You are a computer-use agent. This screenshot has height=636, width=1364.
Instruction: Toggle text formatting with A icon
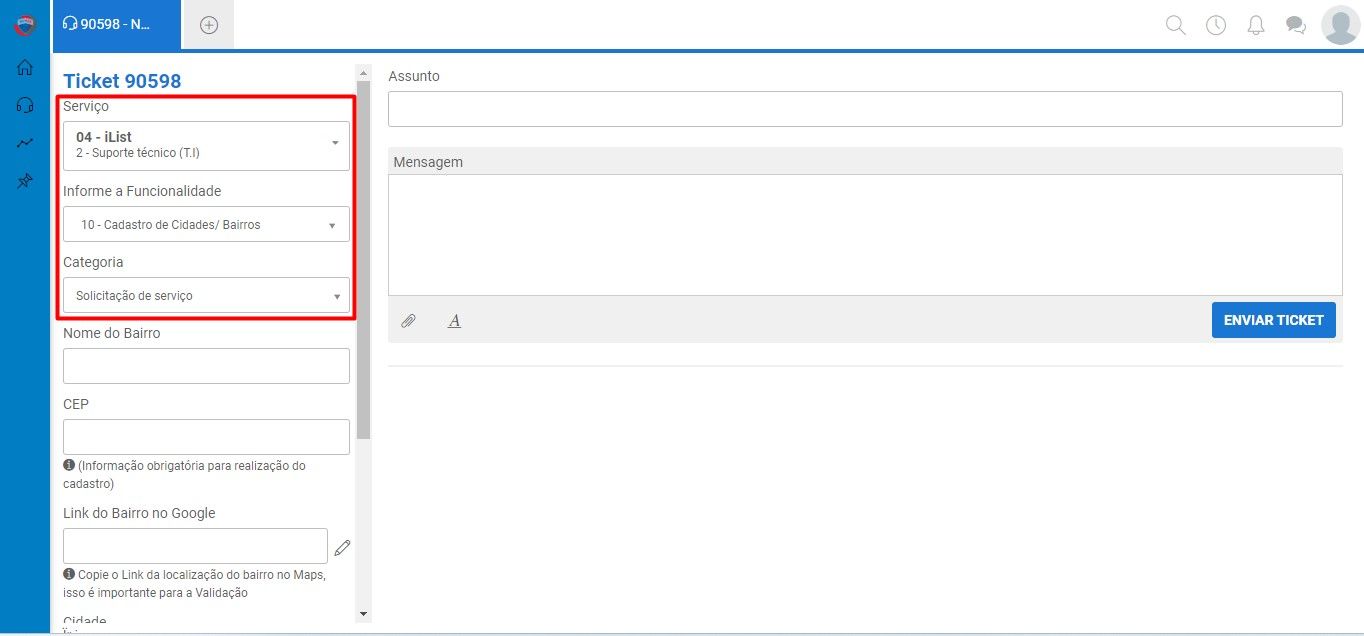tap(454, 321)
